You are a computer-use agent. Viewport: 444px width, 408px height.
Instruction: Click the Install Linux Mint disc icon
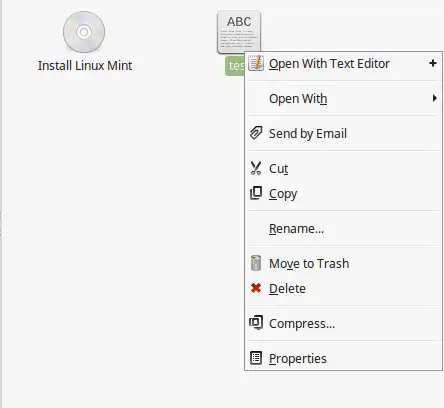coord(84,32)
